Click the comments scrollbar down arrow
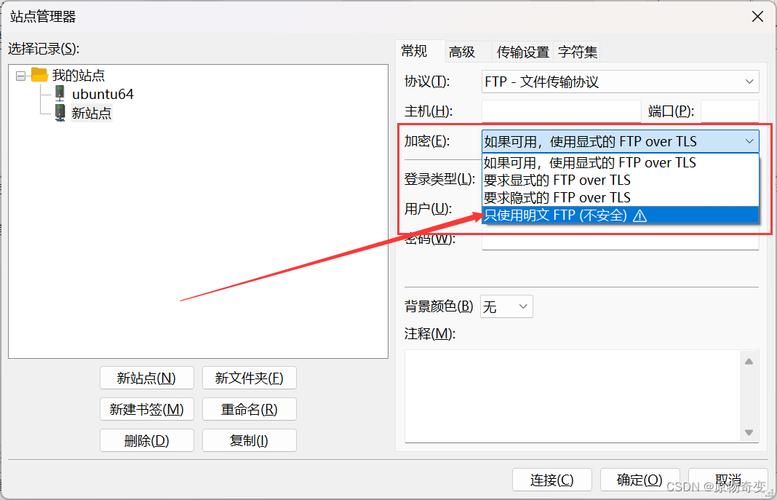The width and height of the screenshot is (777, 500). (749, 433)
